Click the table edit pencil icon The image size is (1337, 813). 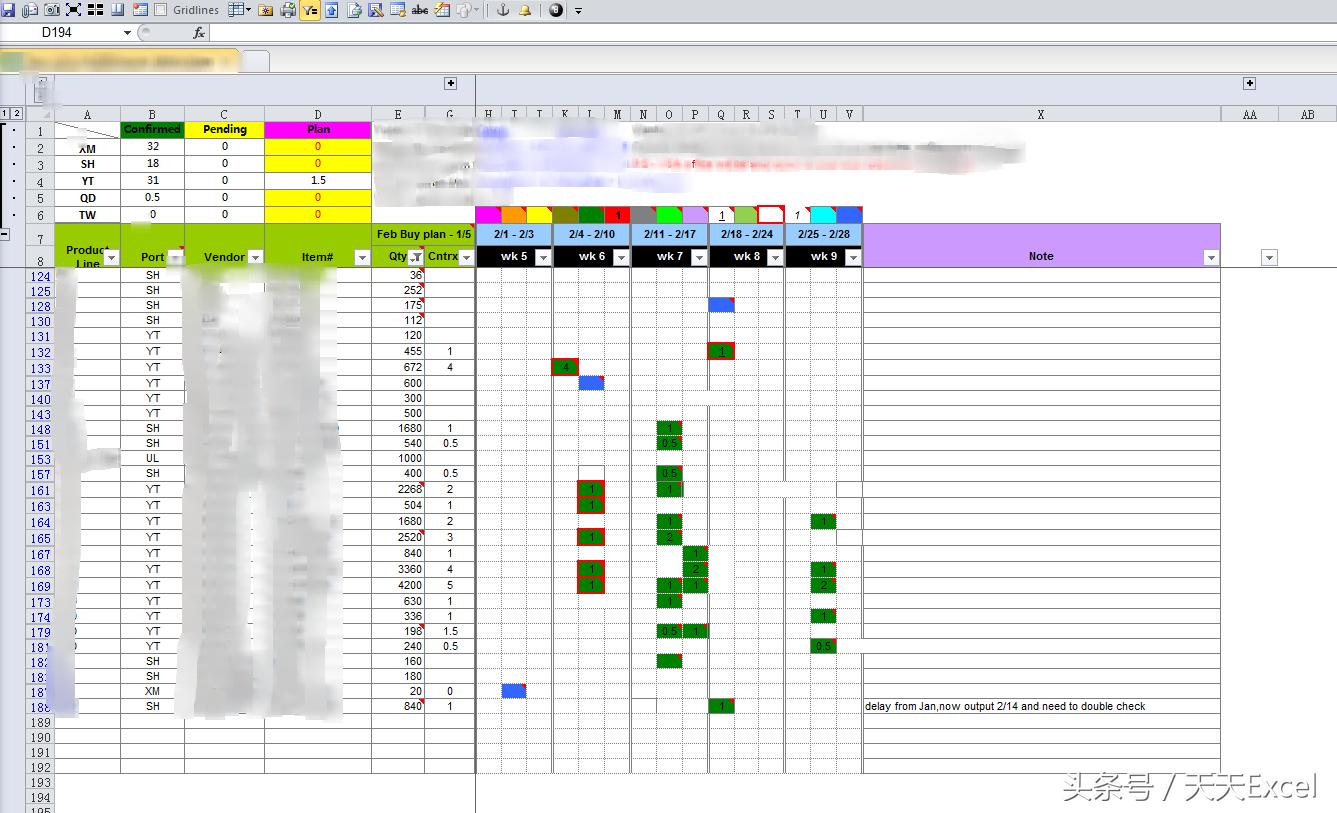398,10
